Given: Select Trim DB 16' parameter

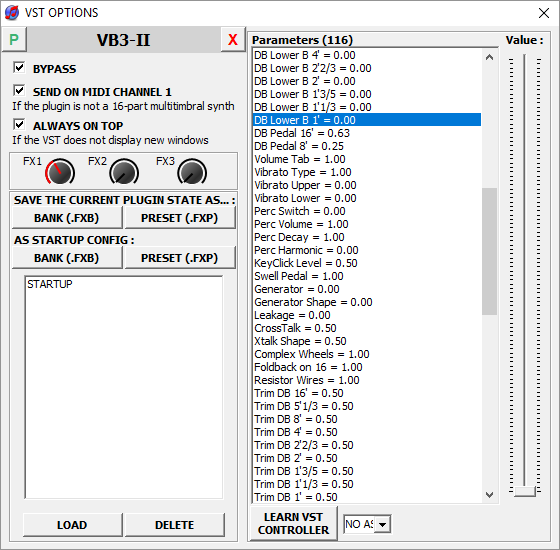Looking at the screenshot, I should pyautogui.click(x=367, y=393).
